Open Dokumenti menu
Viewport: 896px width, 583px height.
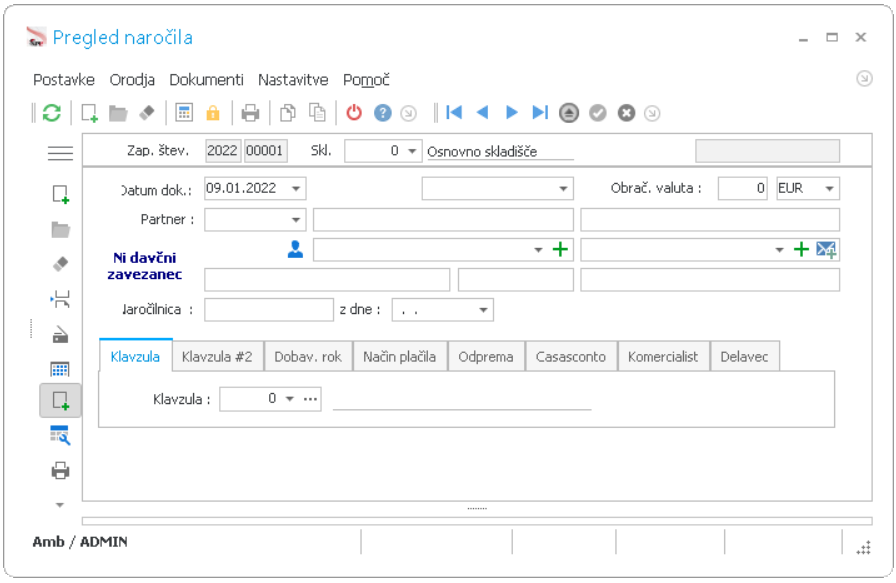click(206, 80)
